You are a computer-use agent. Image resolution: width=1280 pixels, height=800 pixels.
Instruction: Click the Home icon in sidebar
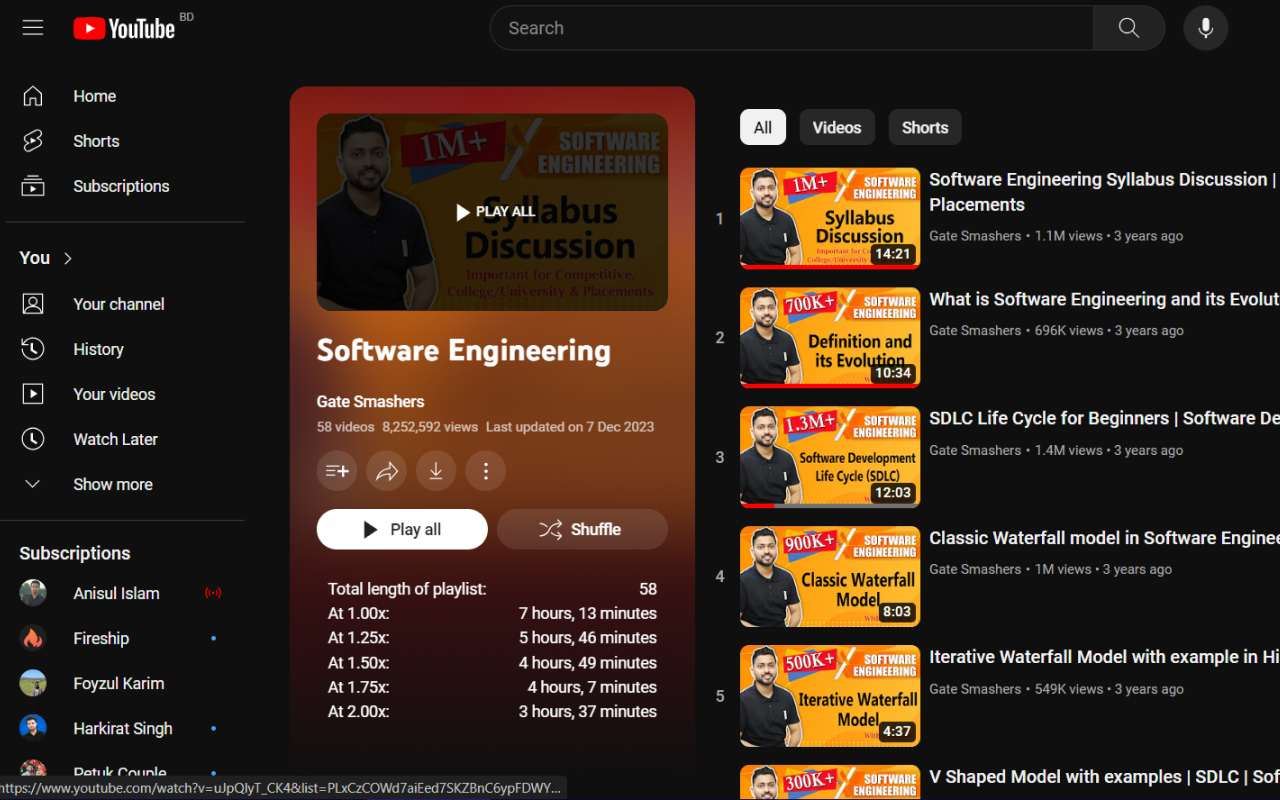[x=33, y=96]
